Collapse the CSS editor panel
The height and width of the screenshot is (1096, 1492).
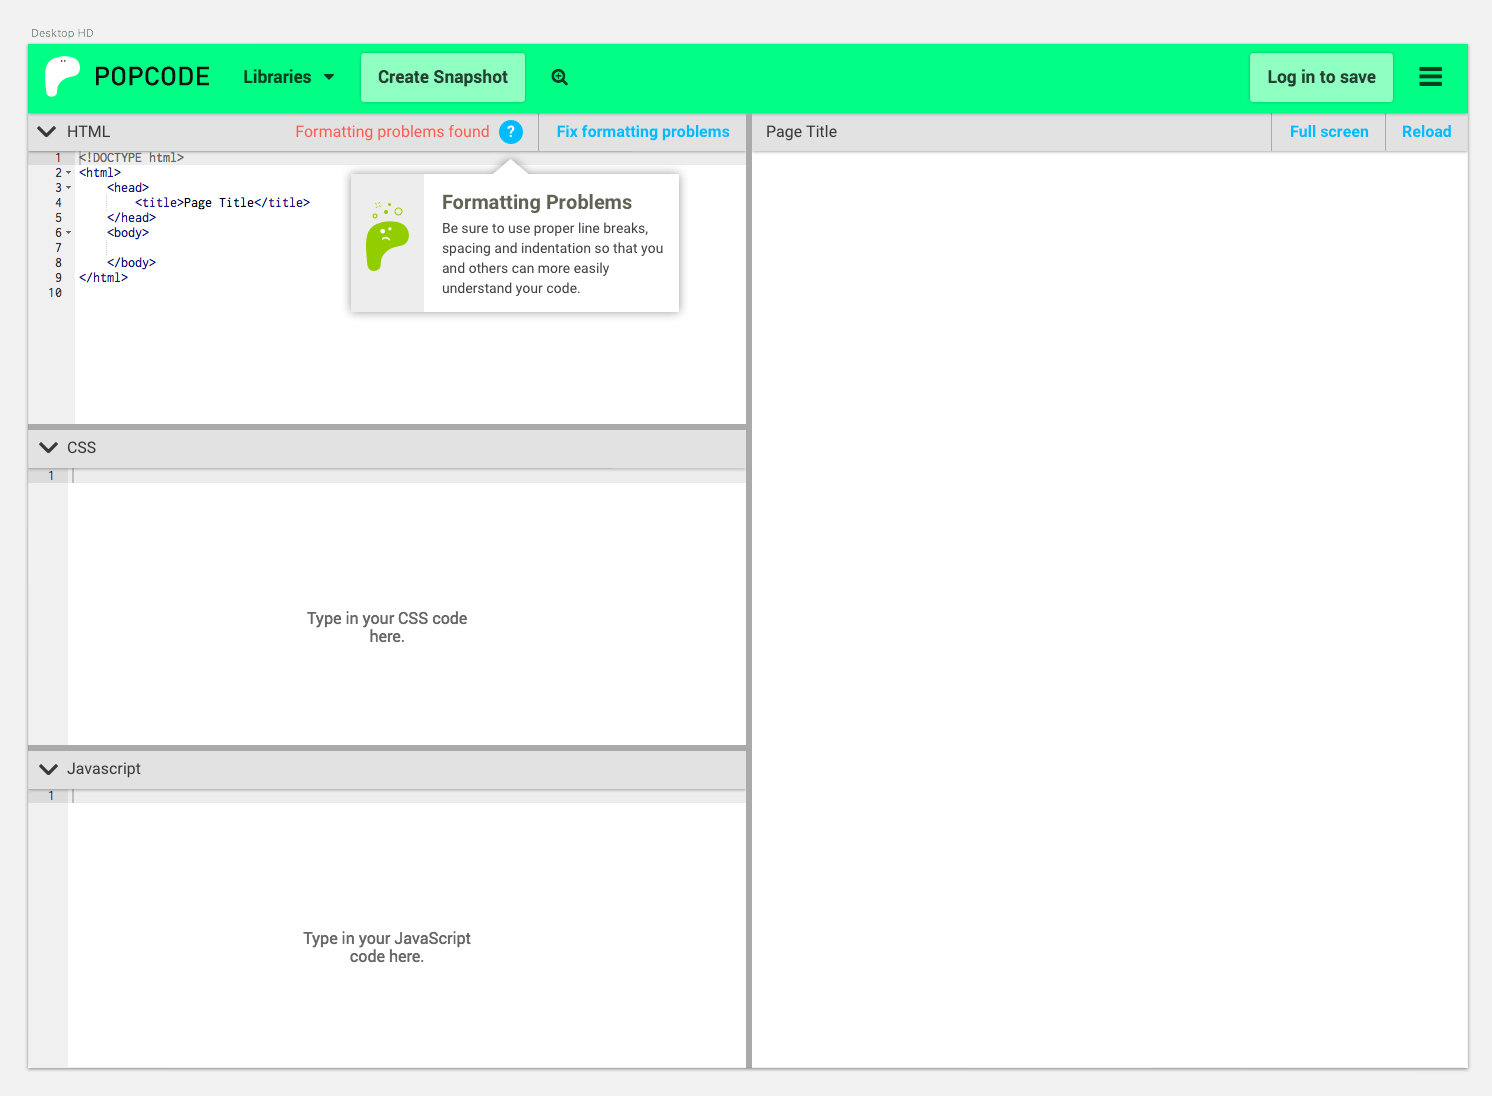click(47, 448)
